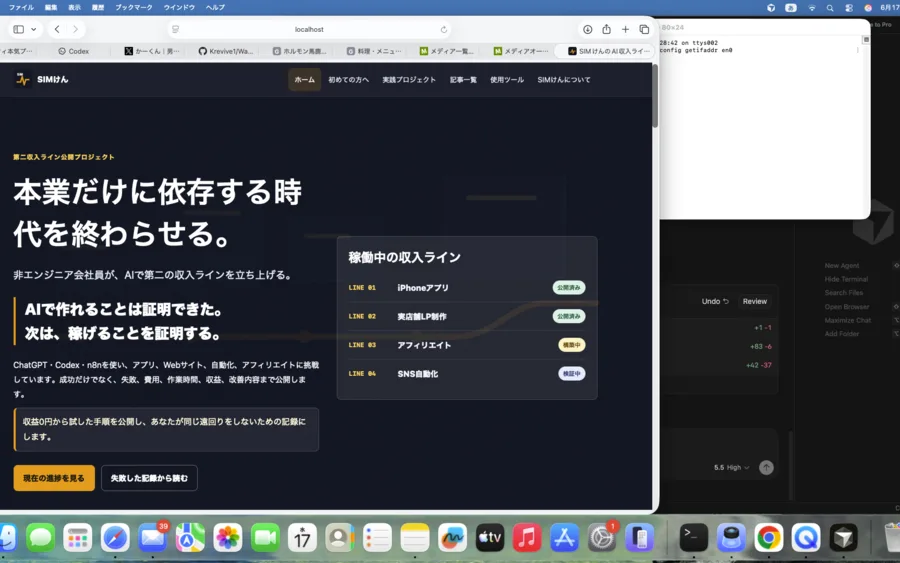The height and width of the screenshot is (563, 900).
Task: Open the 5.5 High model dropdown
Action: 731,468
